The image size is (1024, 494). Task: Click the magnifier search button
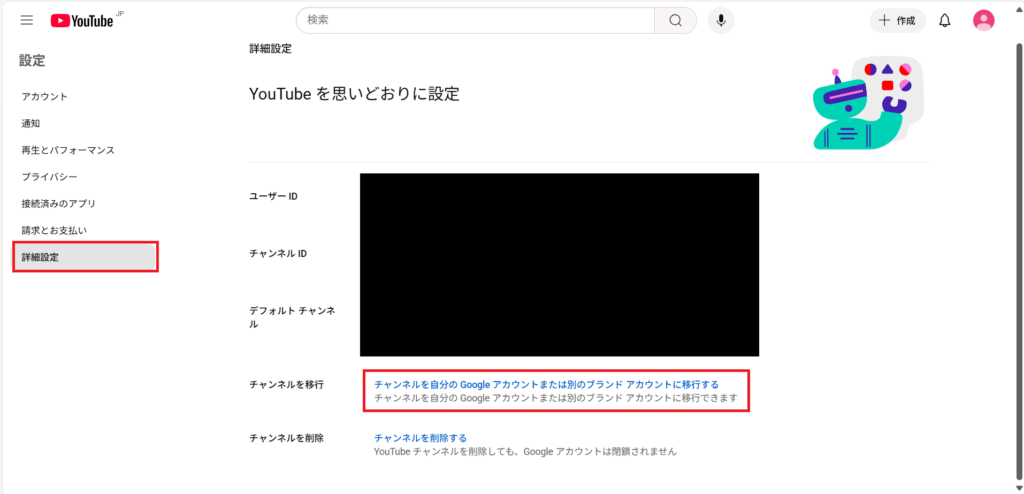click(x=675, y=20)
